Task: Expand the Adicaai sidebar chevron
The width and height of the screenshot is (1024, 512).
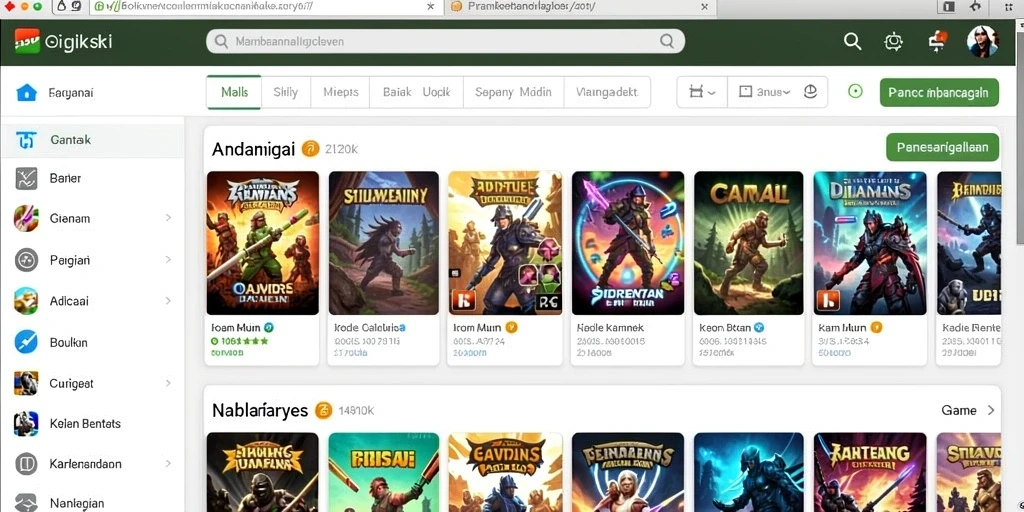Action: [x=168, y=301]
